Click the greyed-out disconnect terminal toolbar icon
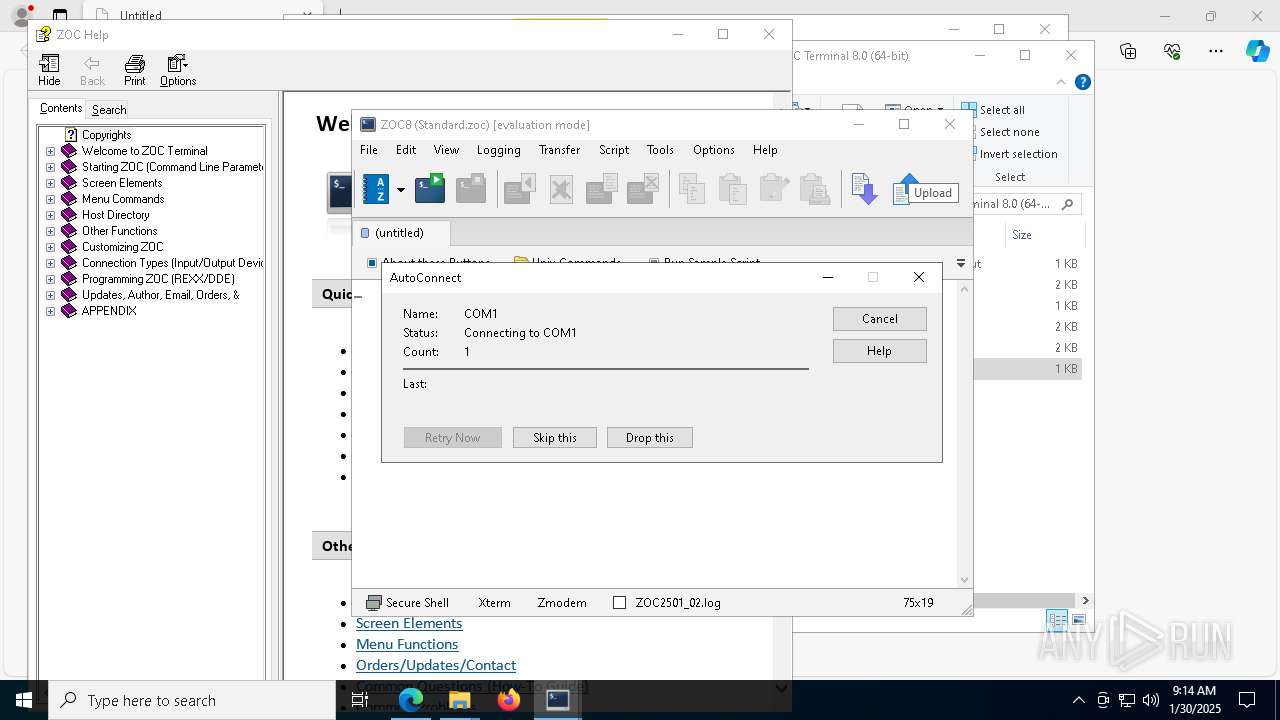Screen dimensions: 1280x720 (x=471, y=188)
